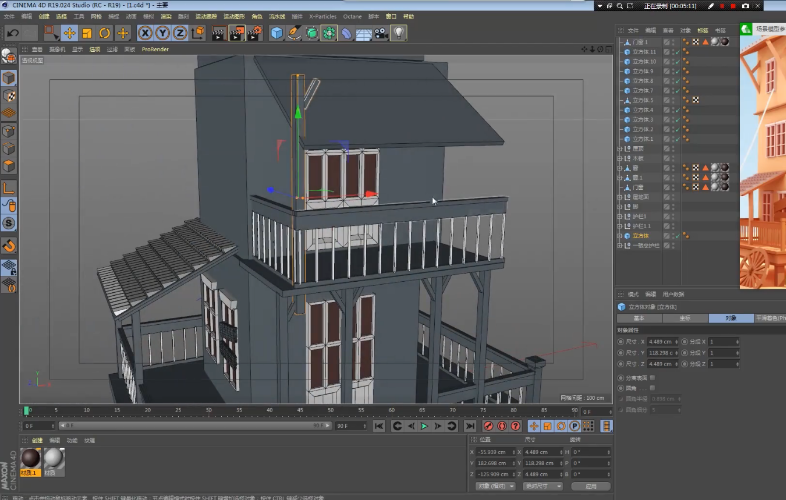Add a light using the bulb icon
Image resolution: width=786 pixels, height=500 pixels.
pyautogui.click(x=399, y=33)
